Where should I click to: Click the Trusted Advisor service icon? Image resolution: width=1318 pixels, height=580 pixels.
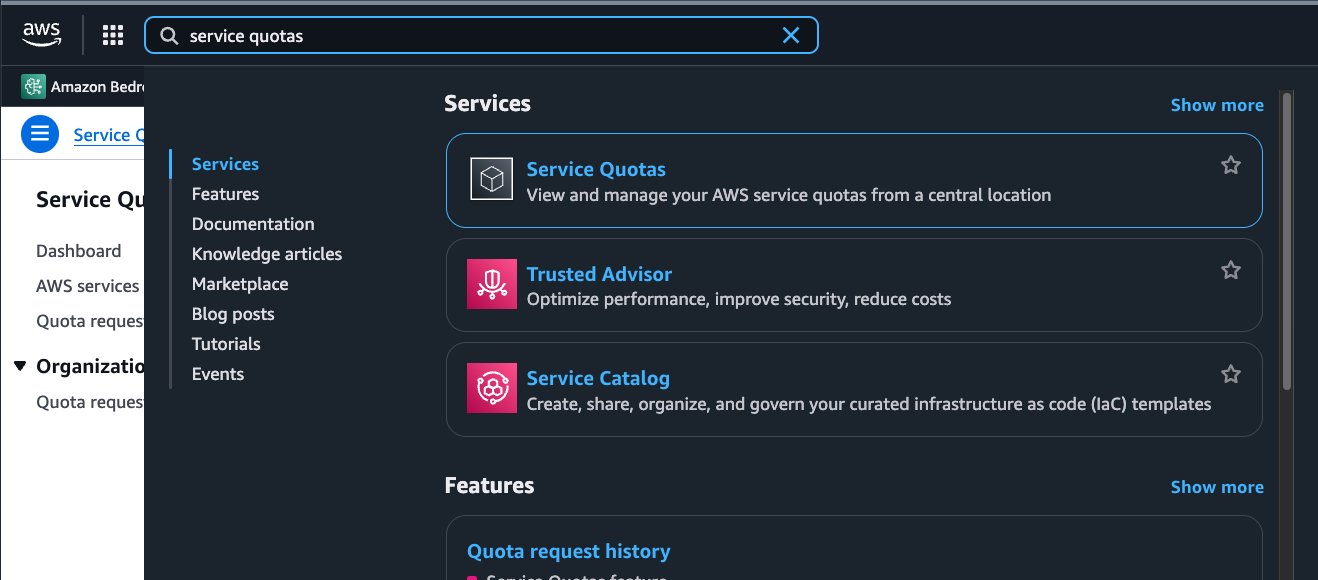click(491, 284)
